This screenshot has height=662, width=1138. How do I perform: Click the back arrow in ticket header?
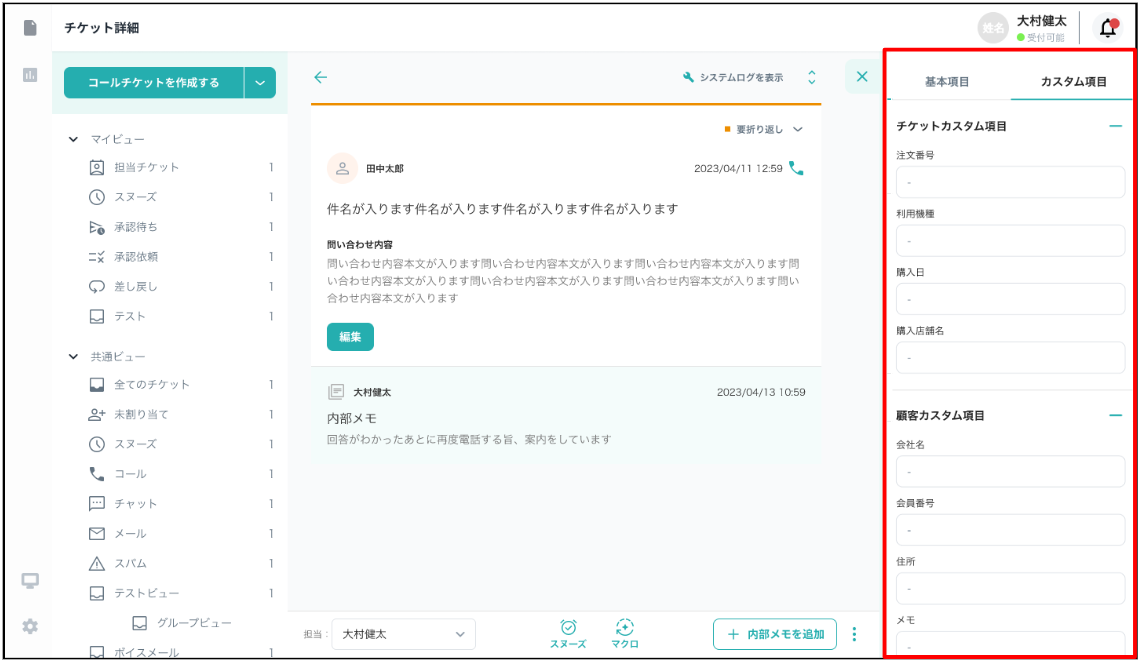pos(320,77)
